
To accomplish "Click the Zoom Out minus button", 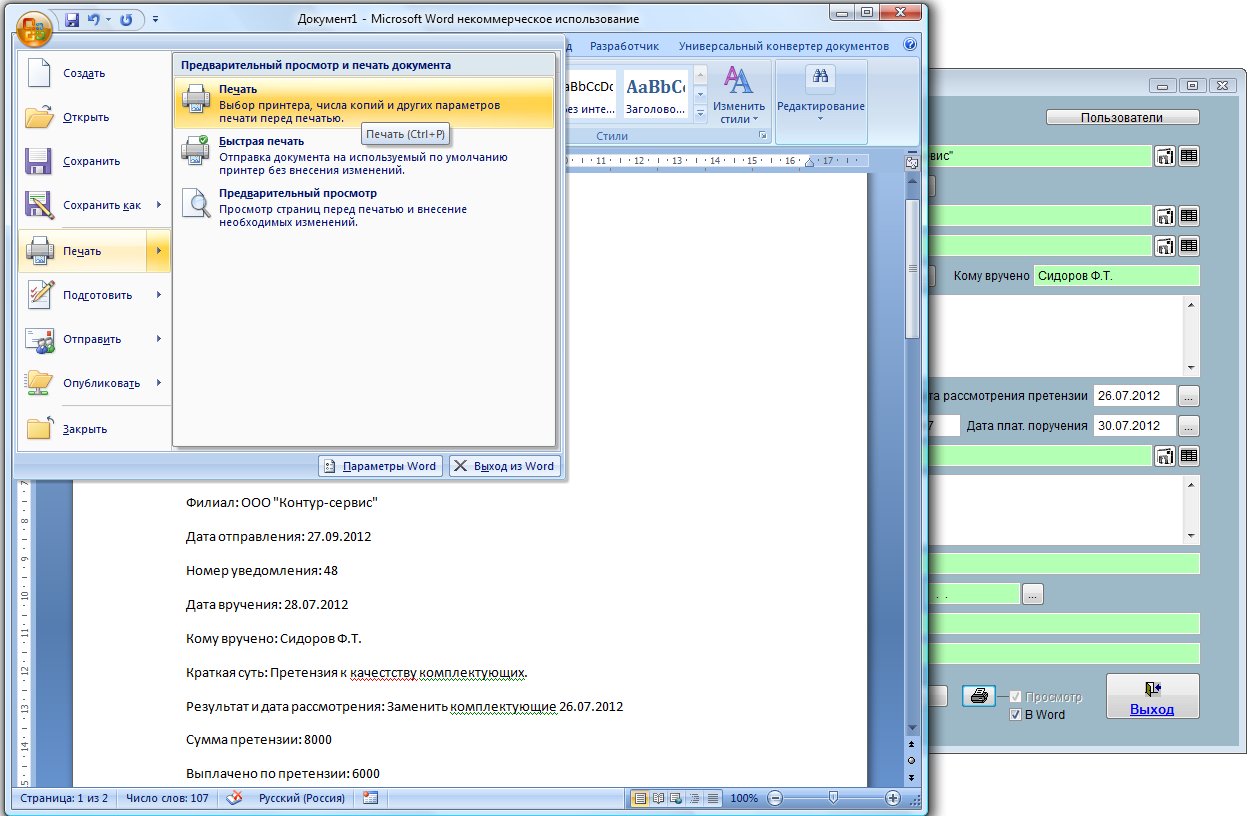I will tap(775, 798).
